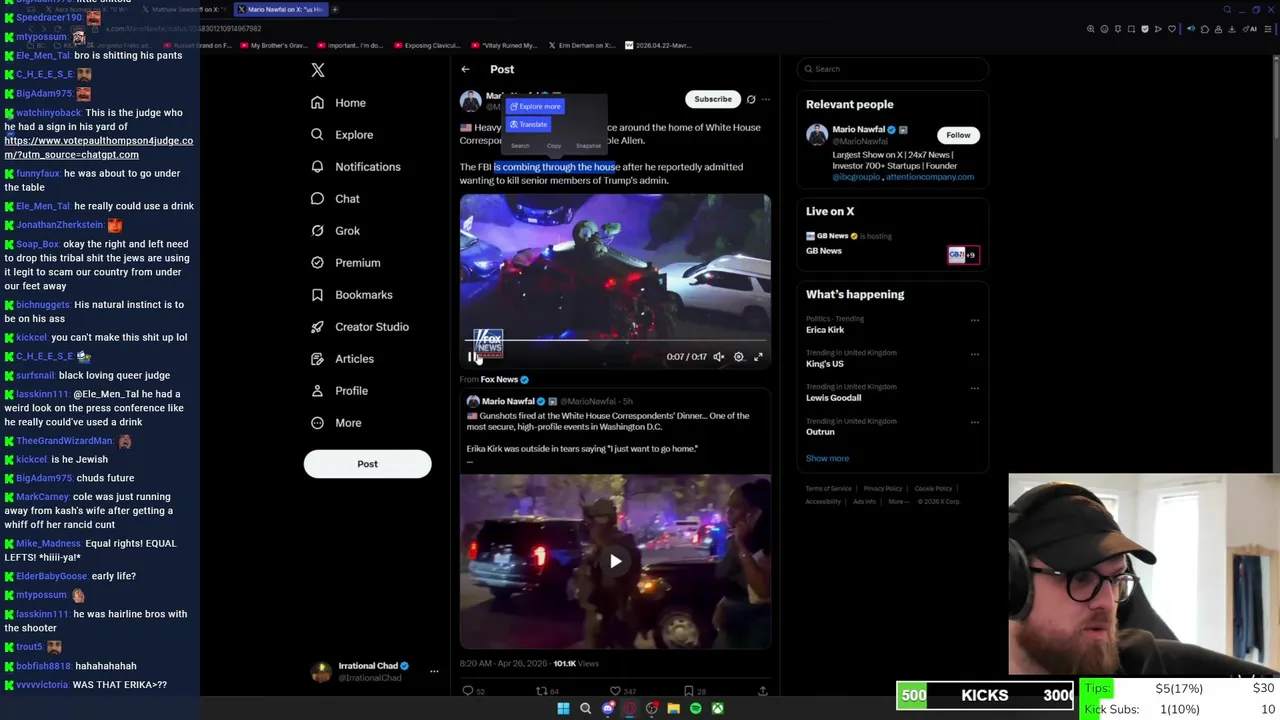
Task: Click the Subscribe button
Action: [713, 99]
